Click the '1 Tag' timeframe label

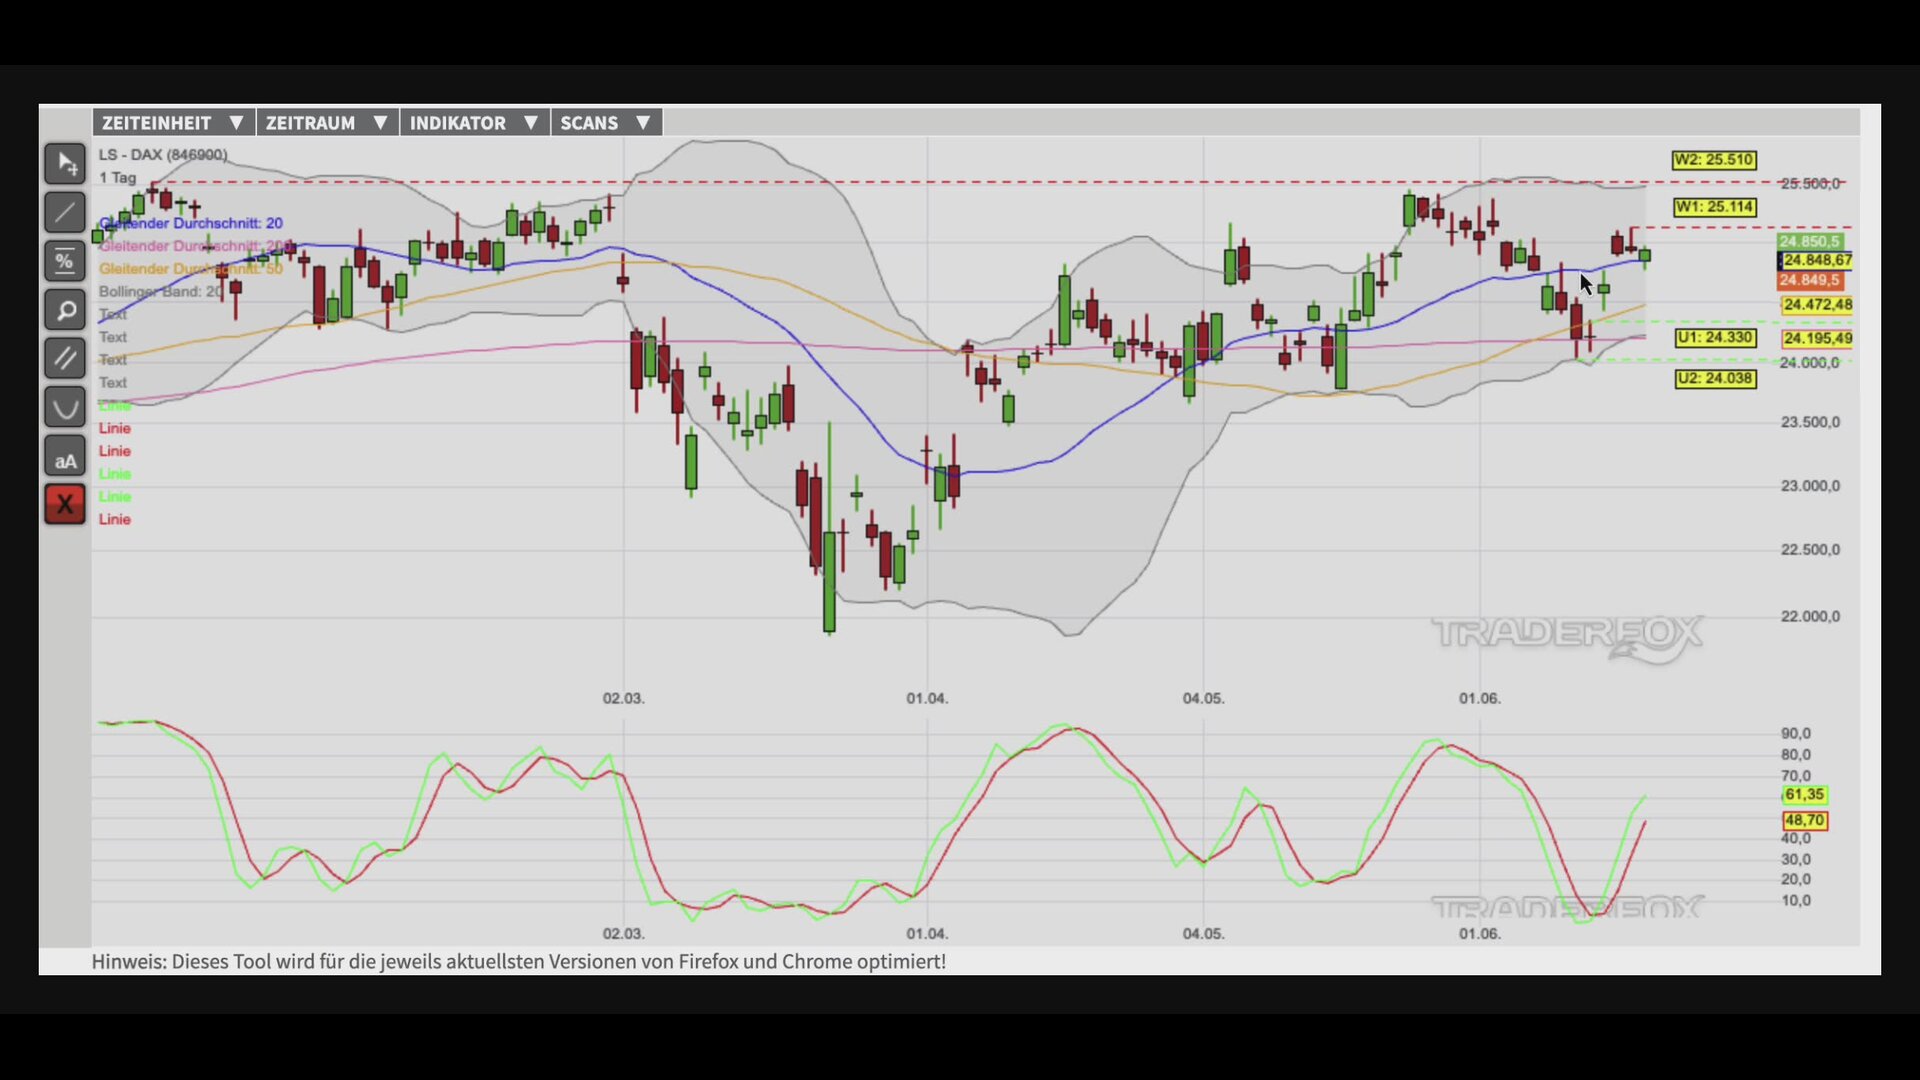pos(117,177)
